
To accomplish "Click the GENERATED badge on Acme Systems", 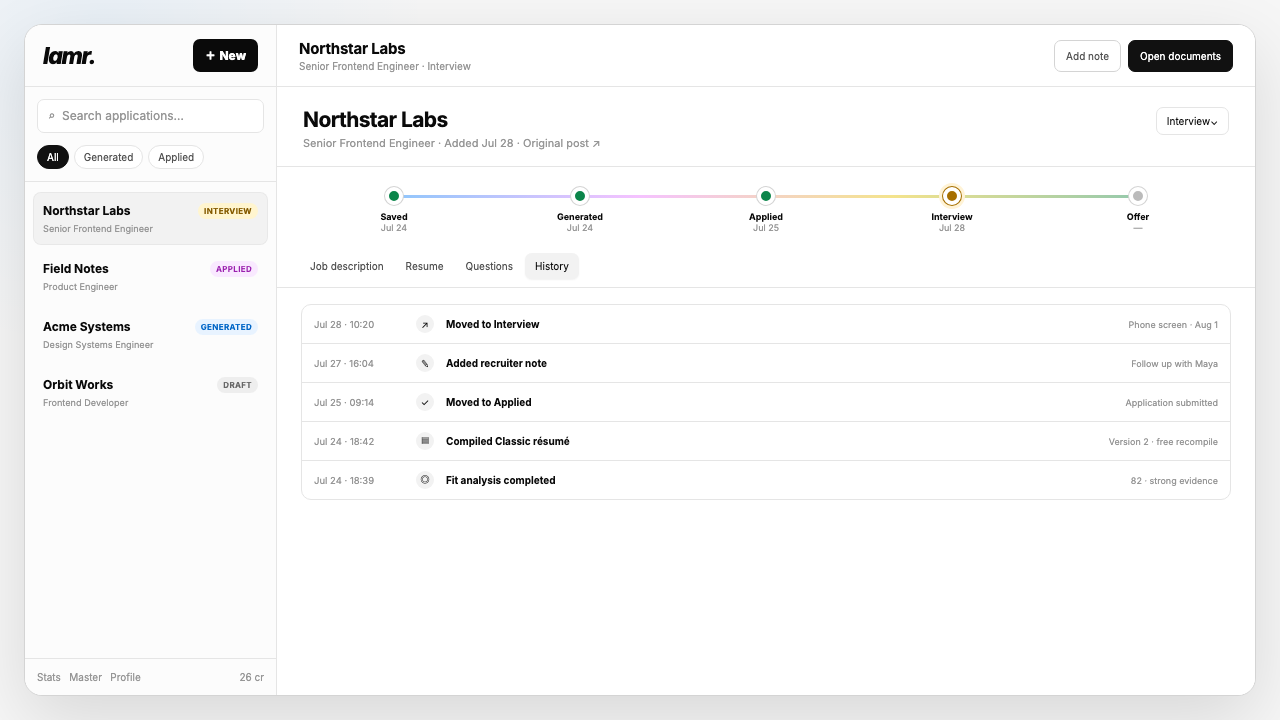I will (x=226, y=327).
